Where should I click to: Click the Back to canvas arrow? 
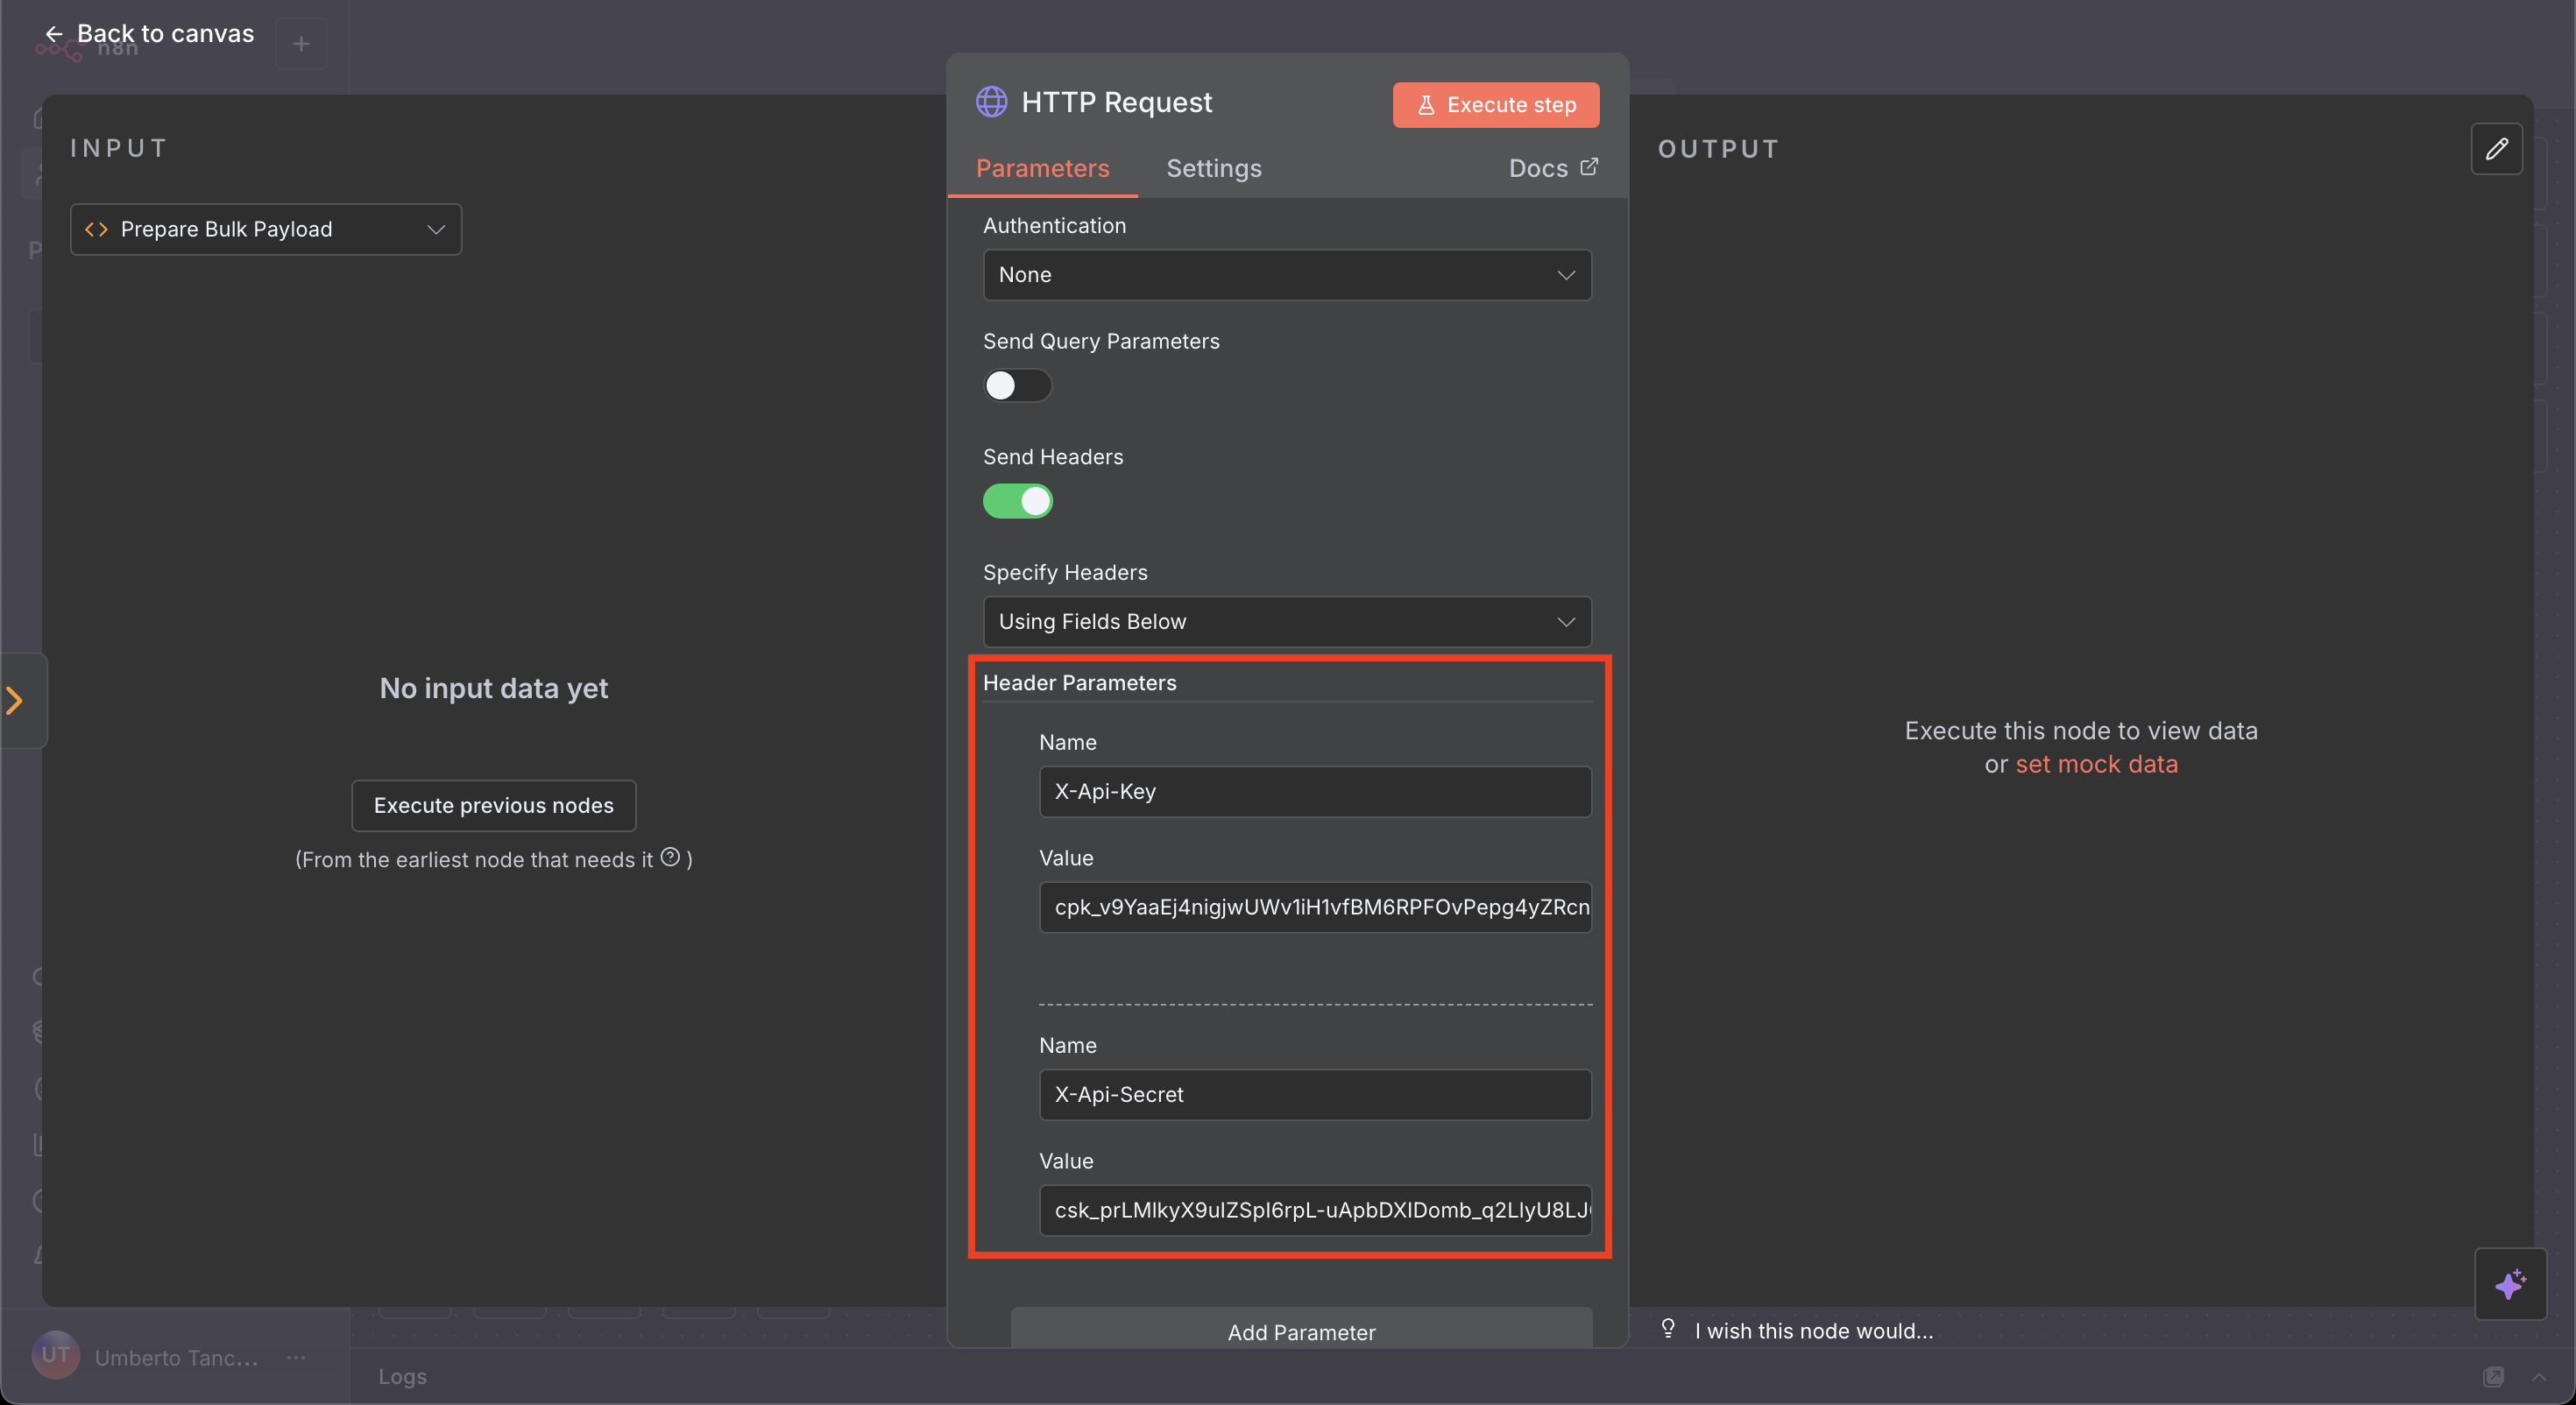tap(54, 34)
